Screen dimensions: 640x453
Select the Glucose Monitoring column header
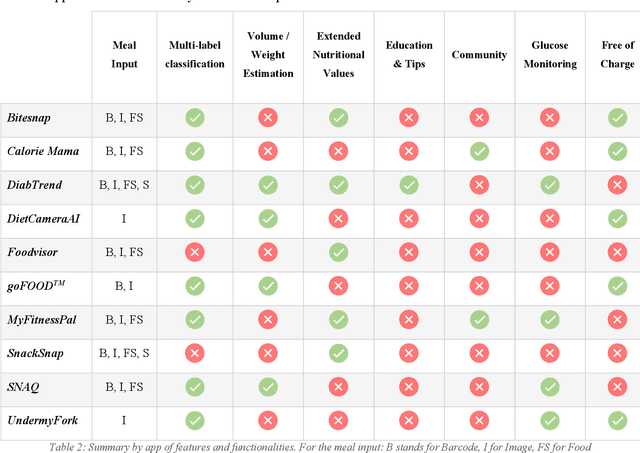549,55
